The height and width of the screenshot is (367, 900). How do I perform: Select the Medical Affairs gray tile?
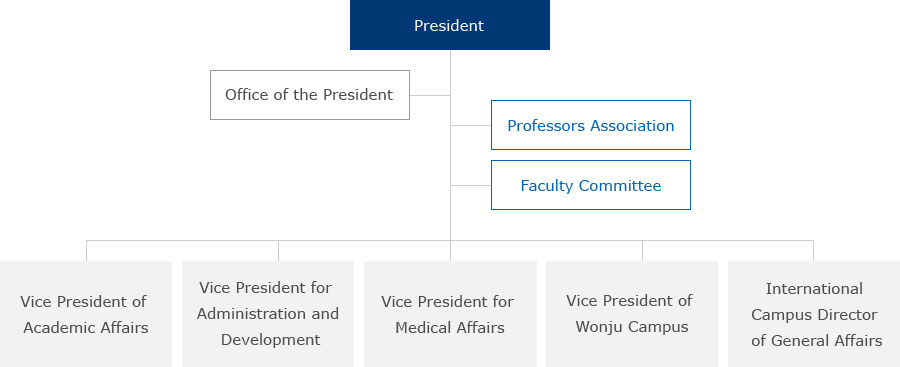(450, 314)
